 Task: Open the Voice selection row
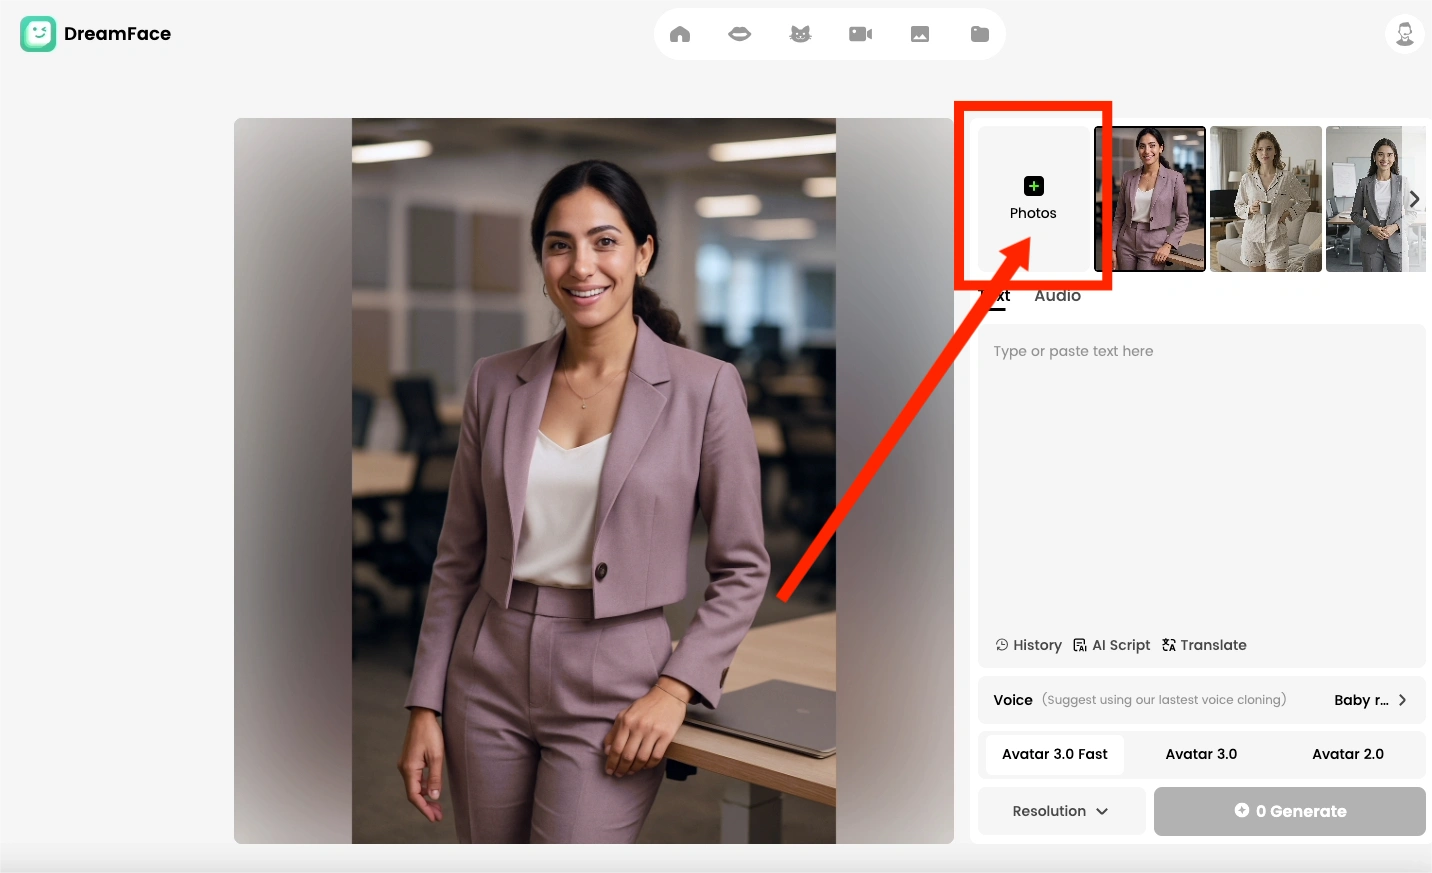click(x=1200, y=700)
